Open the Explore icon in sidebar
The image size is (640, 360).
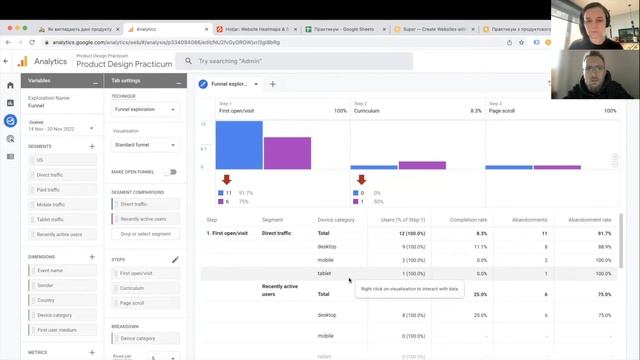(10, 121)
